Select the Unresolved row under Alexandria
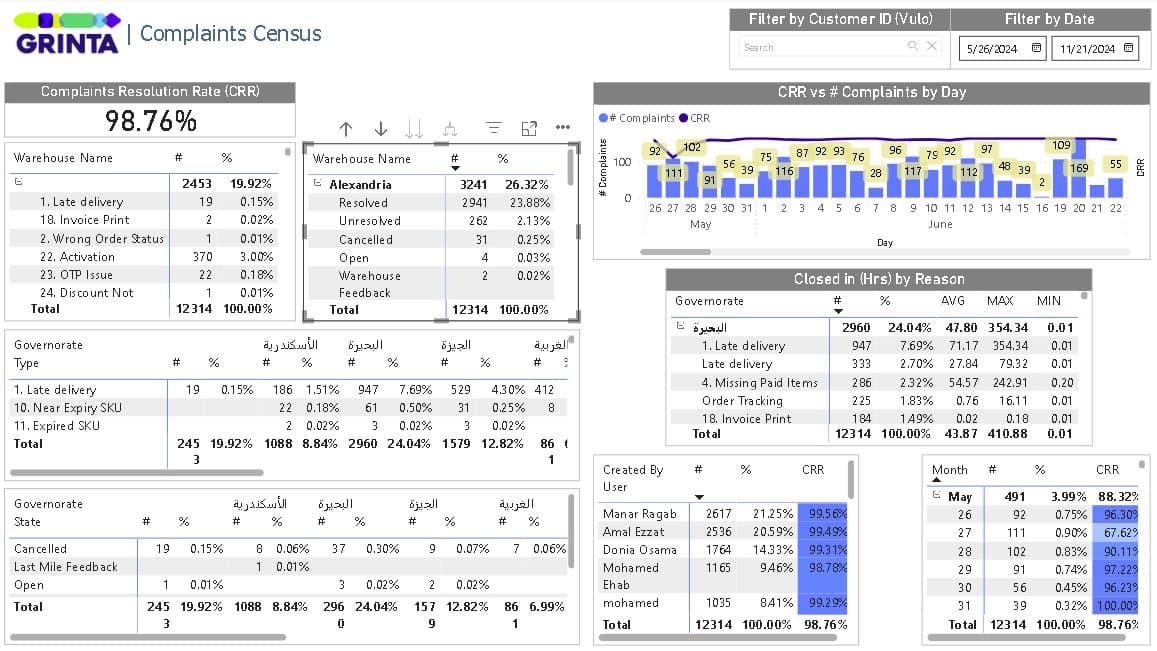 pyautogui.click(x=431, y=221)
